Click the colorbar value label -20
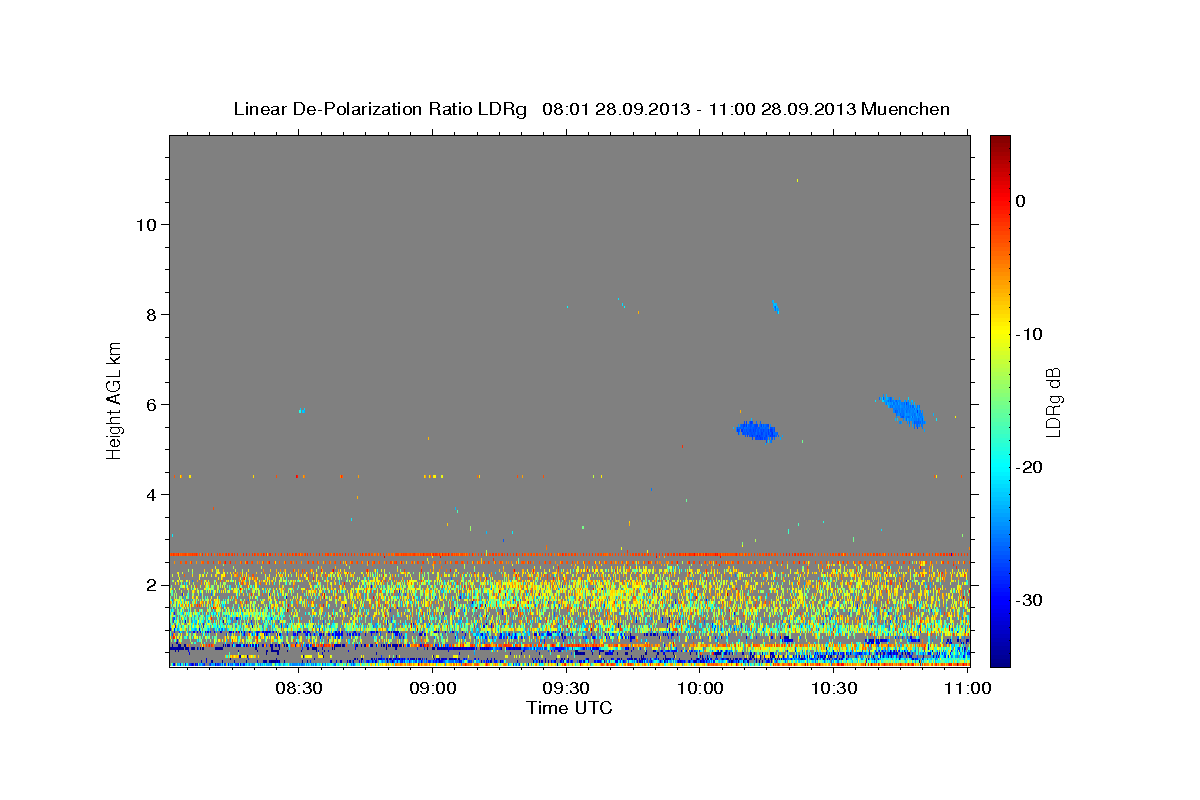Screen dimensions: 1200x800 coord(1030,467)
